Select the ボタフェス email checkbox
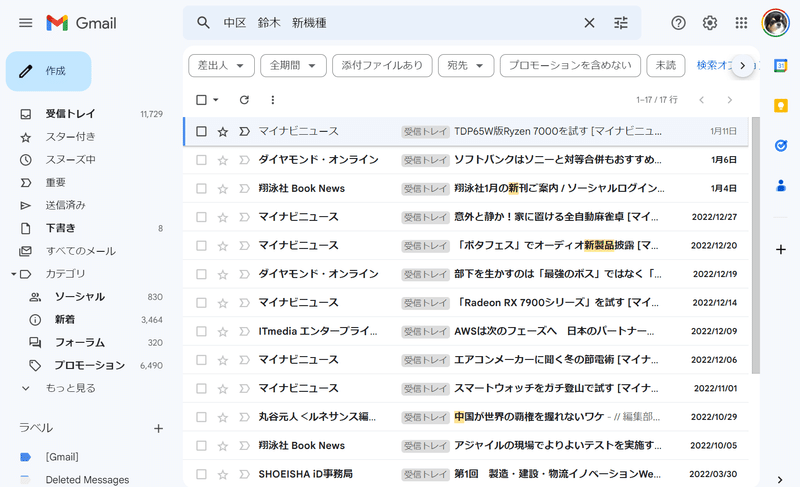 [202, 246]
